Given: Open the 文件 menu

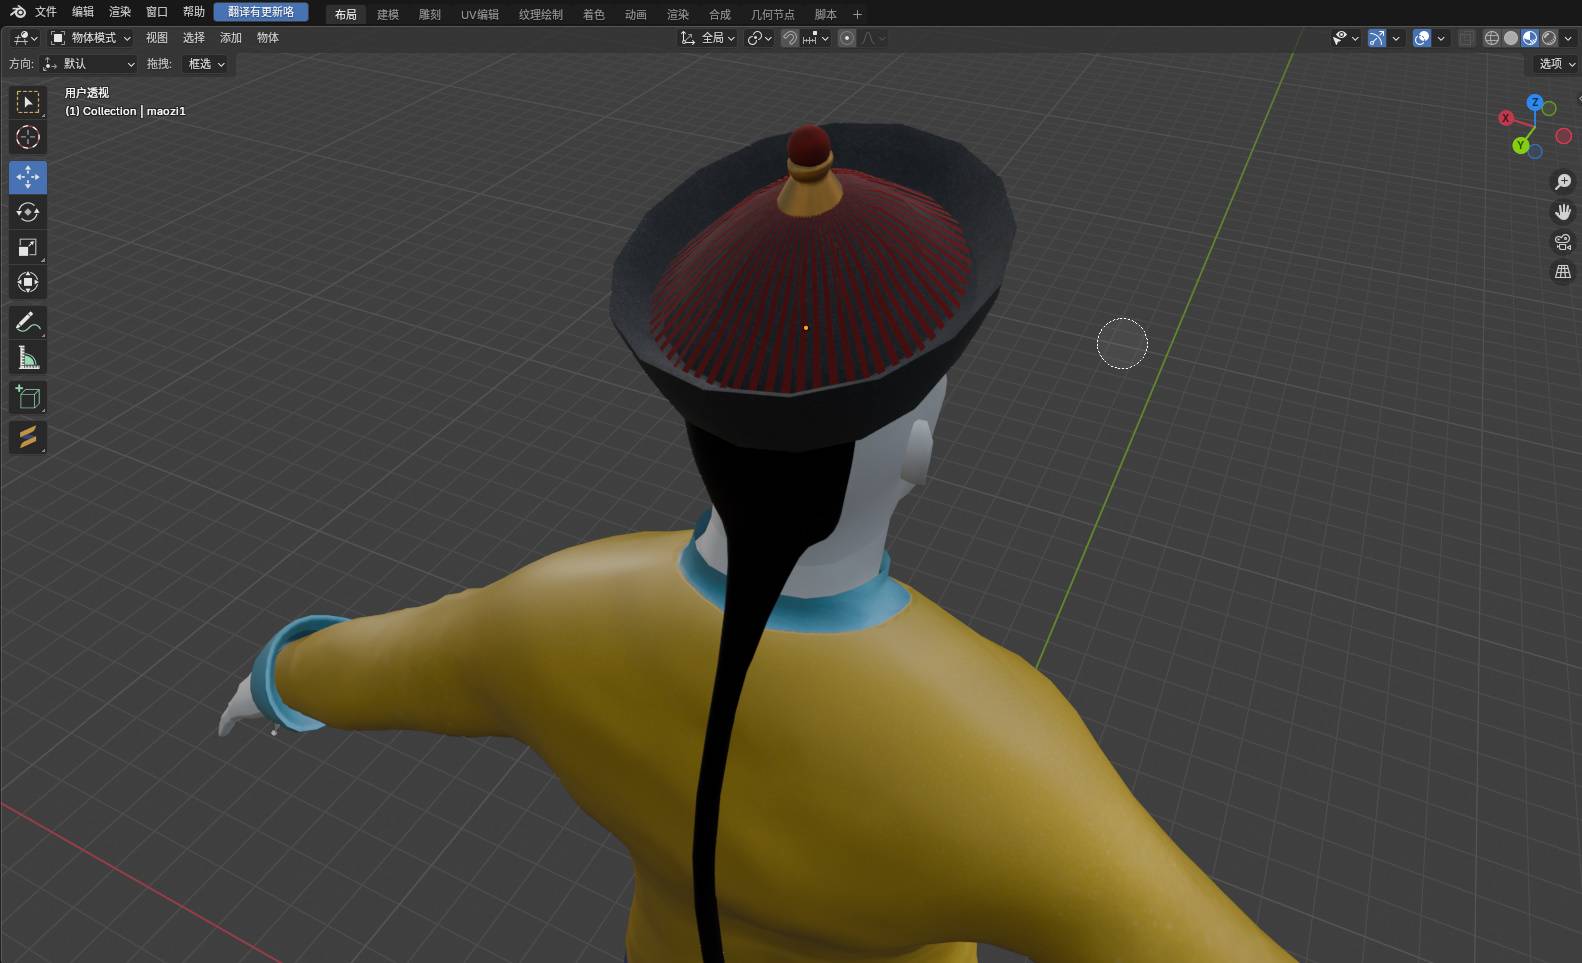Looking at the screenshot, I should pos(46,12).
